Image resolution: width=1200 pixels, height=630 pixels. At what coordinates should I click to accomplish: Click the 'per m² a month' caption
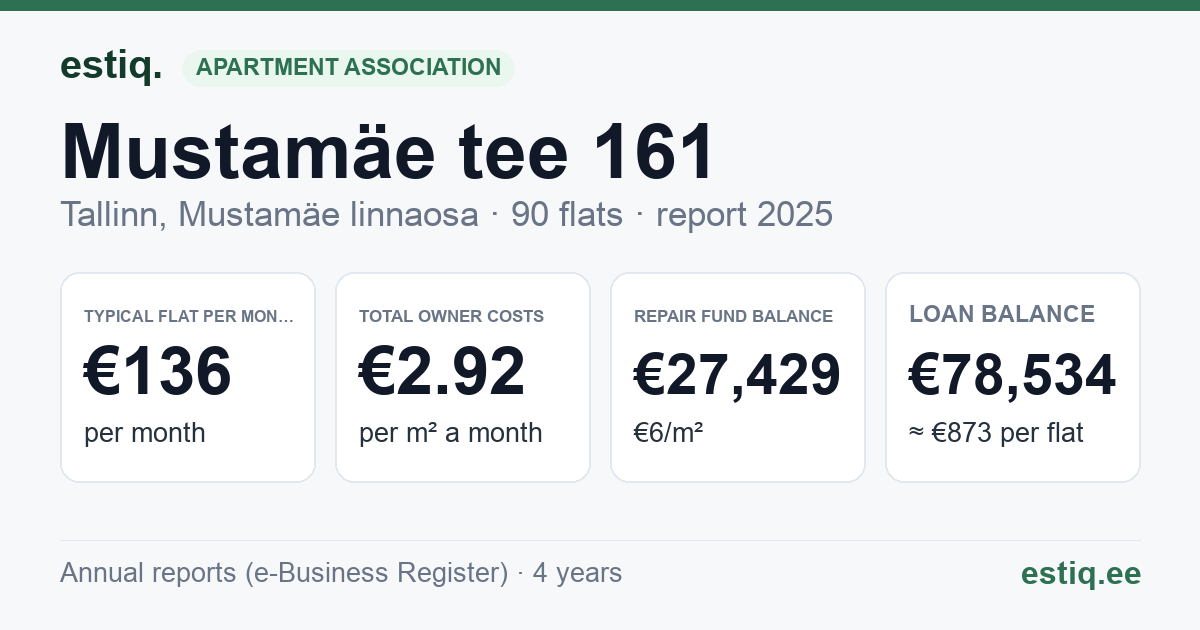[x=450, y=433]
